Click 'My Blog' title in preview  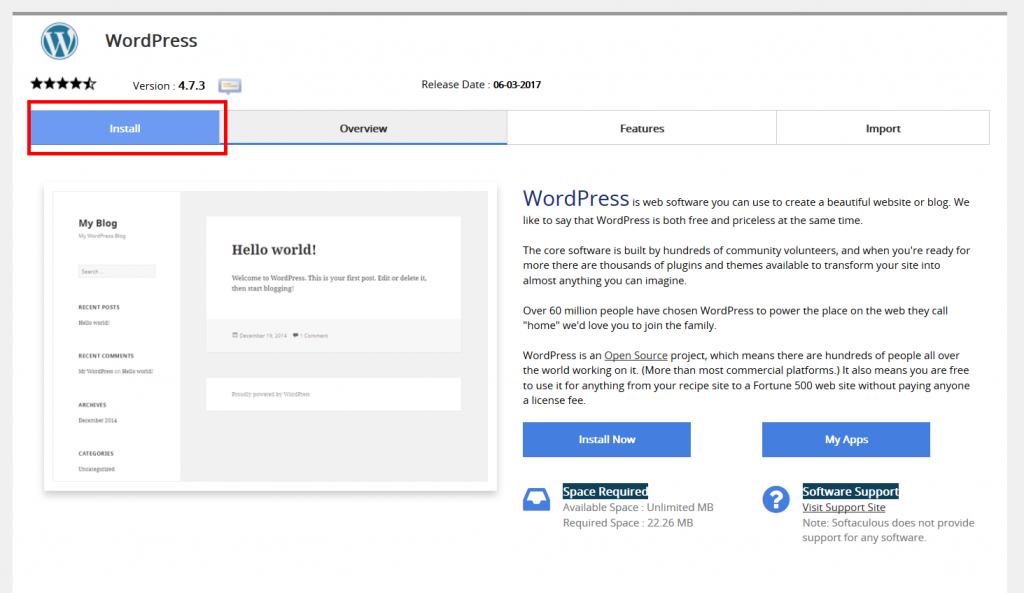pos(98,223)
